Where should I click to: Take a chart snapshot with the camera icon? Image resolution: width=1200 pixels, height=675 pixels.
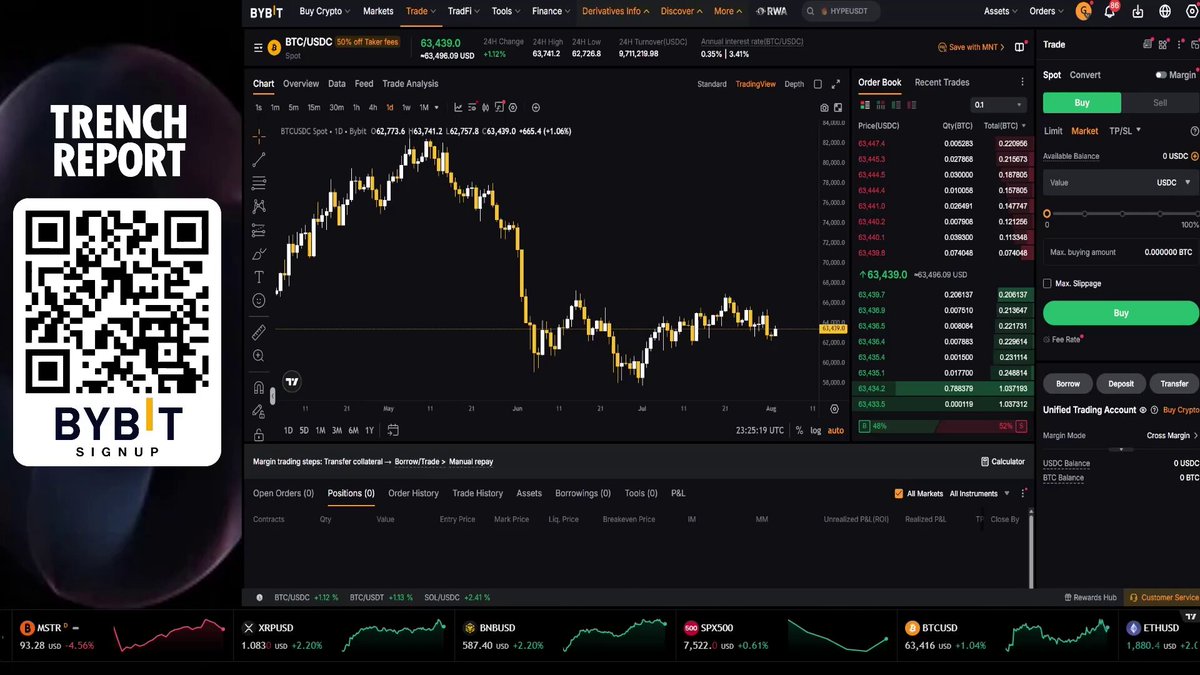[824, 107]
